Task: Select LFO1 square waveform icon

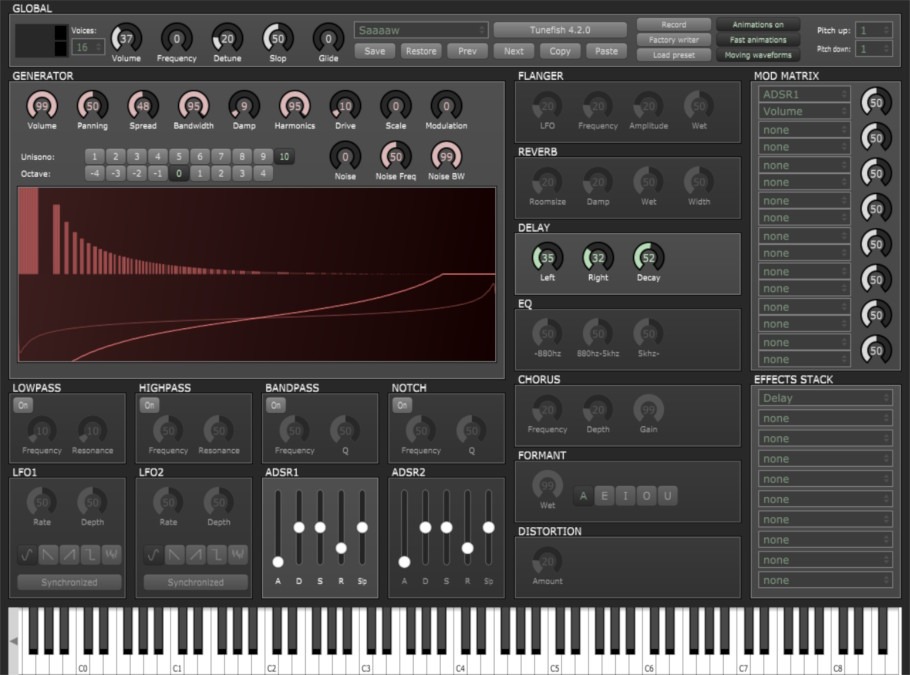Action: 91,555
